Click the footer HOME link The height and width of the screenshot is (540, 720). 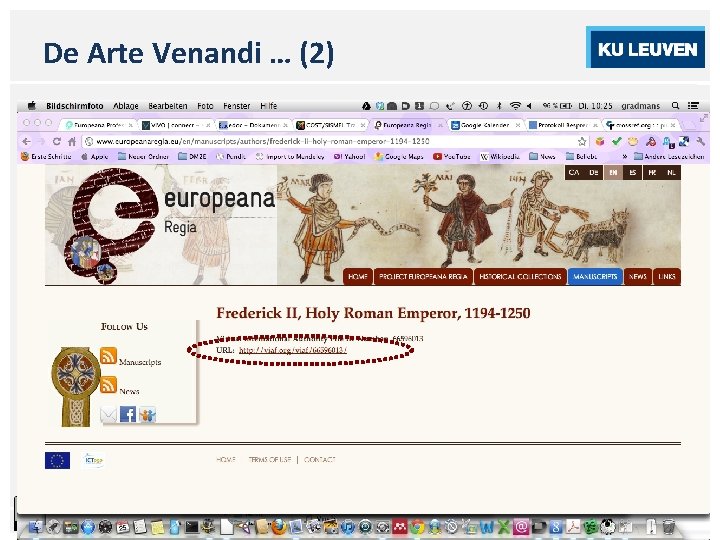coord(225,460)
